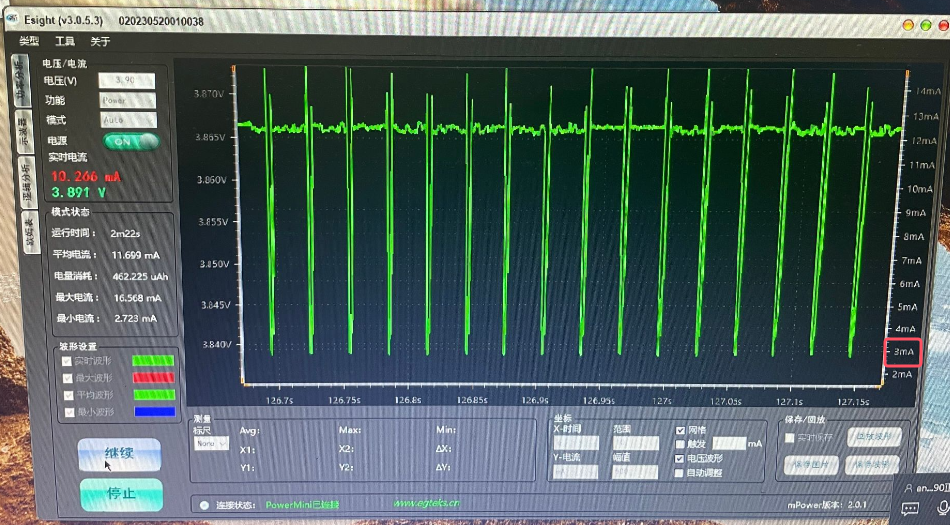The image size is (950, 525).
Task: Click the Y-电流 input field
Action: [576, 472]
